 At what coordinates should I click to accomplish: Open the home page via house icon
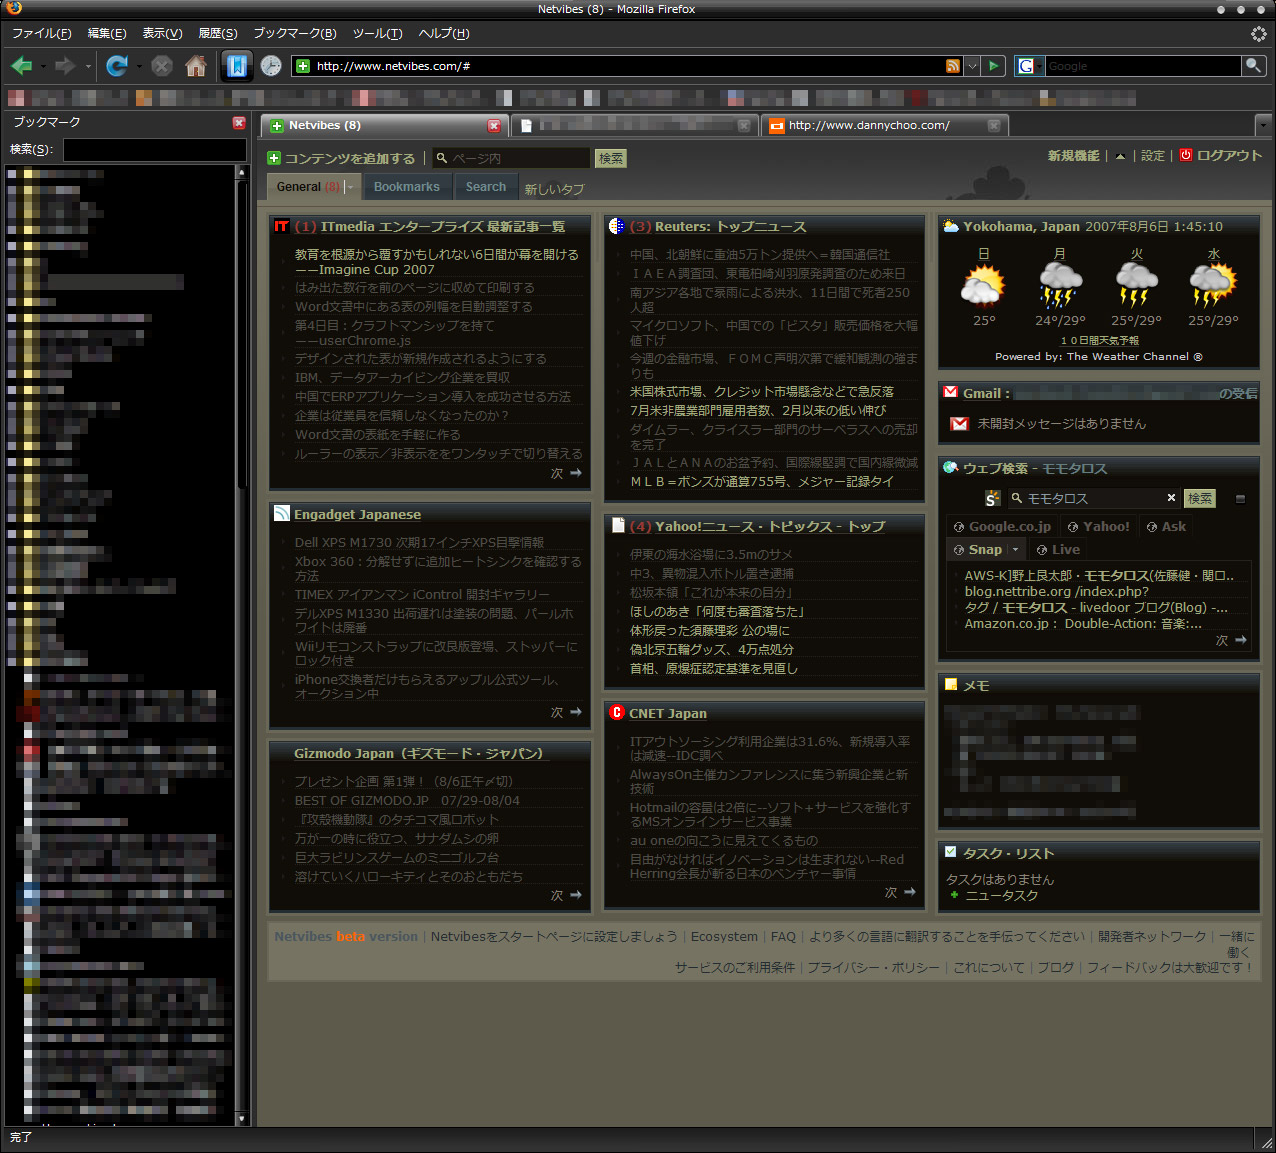[196, 66]
